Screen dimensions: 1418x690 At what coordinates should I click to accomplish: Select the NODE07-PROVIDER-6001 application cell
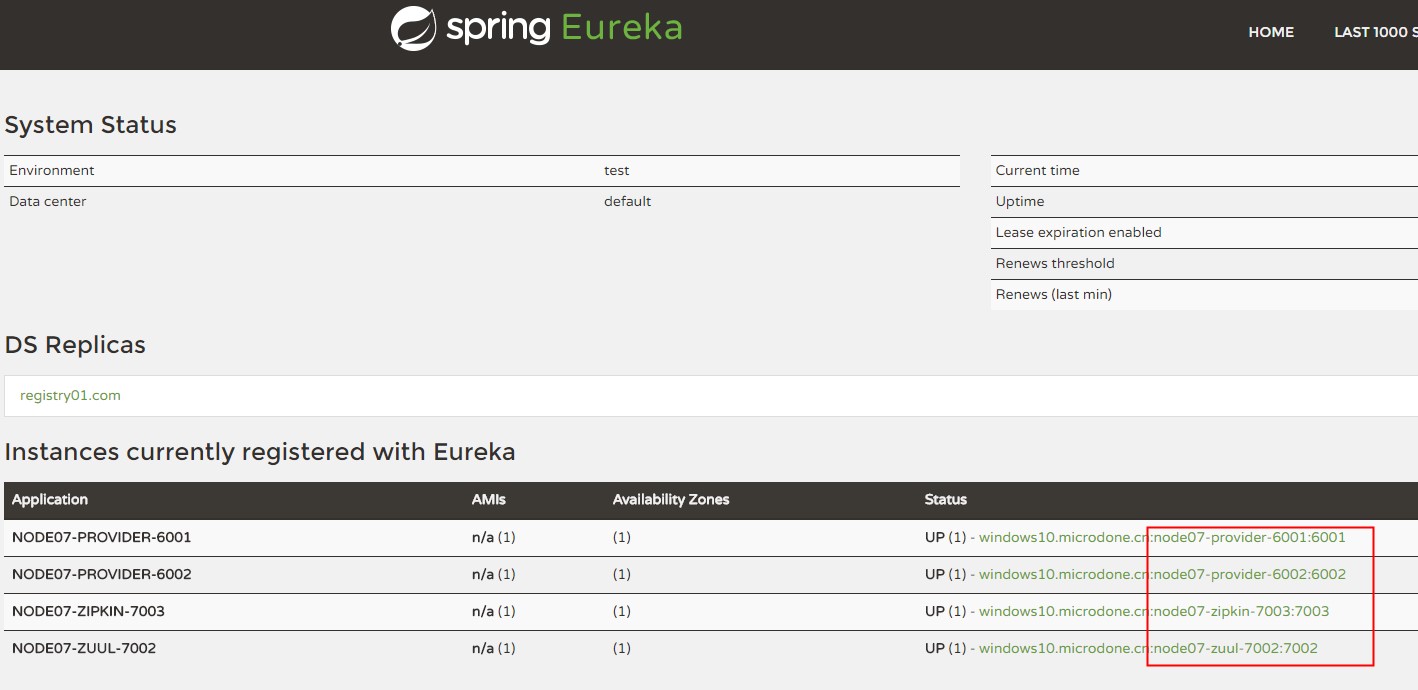101,537
